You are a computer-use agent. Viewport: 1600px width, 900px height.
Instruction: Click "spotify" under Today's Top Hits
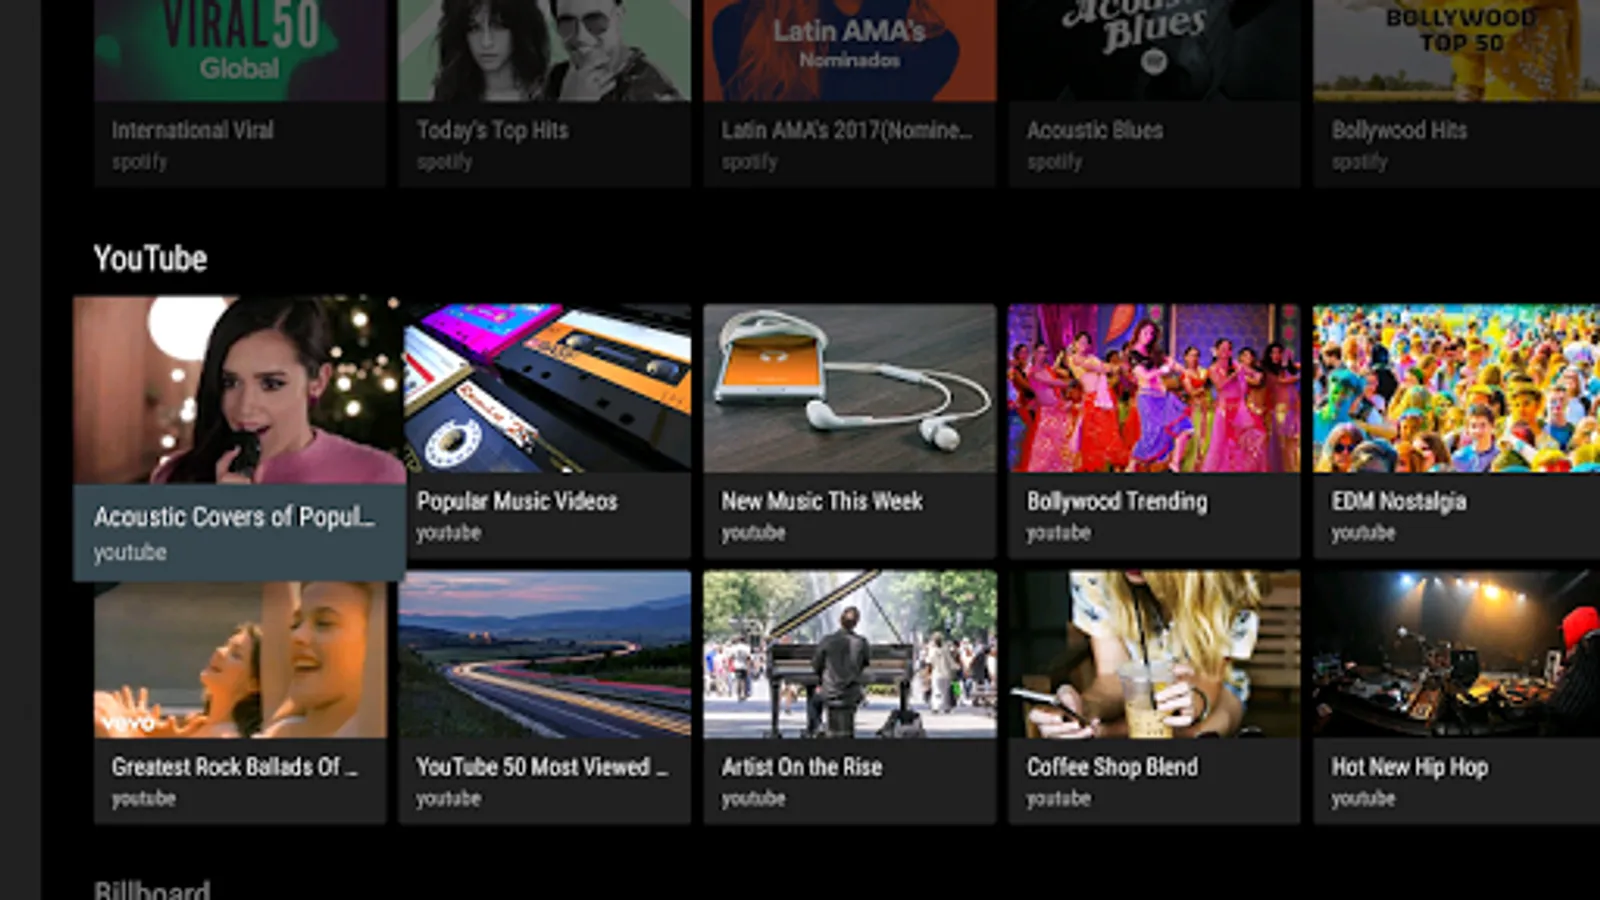pos(445,162)
